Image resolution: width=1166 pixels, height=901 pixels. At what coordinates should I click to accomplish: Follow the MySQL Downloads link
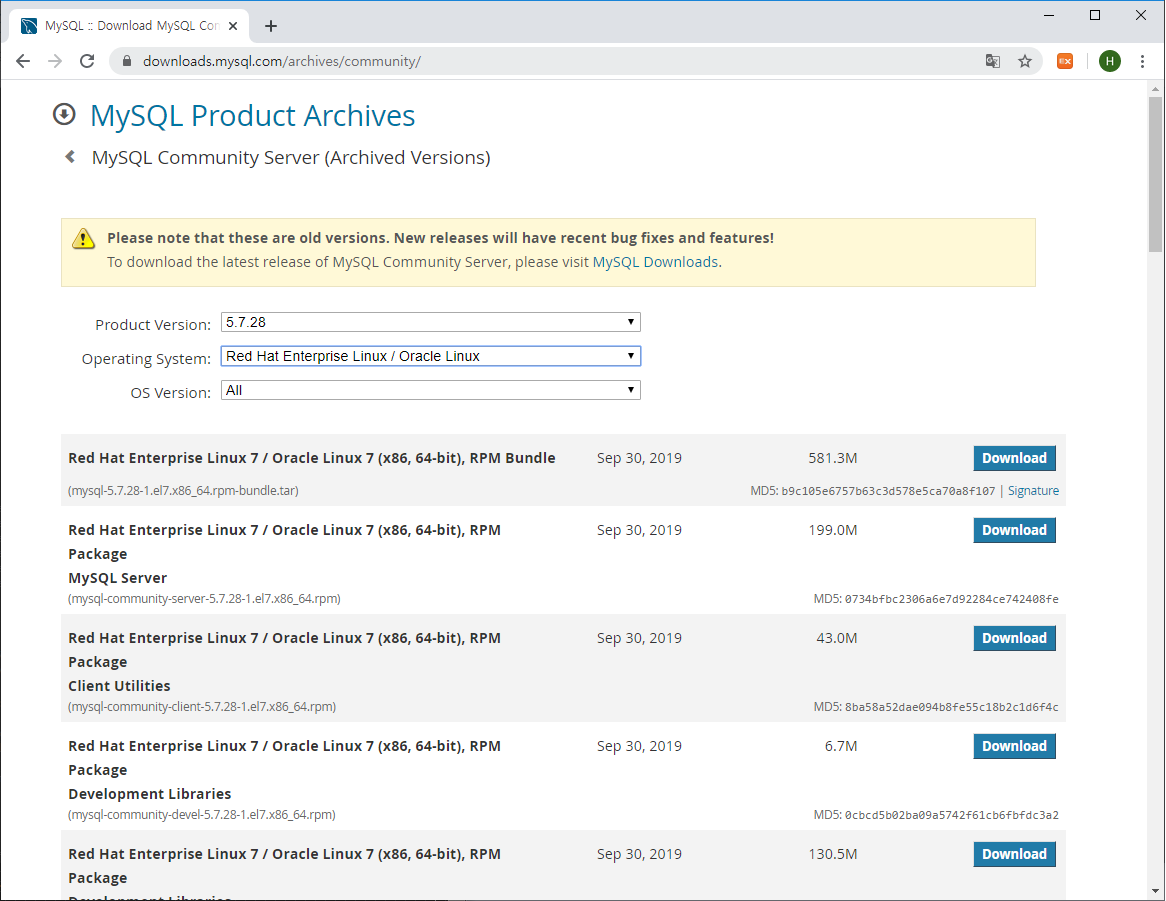click(x=655, y=262)
